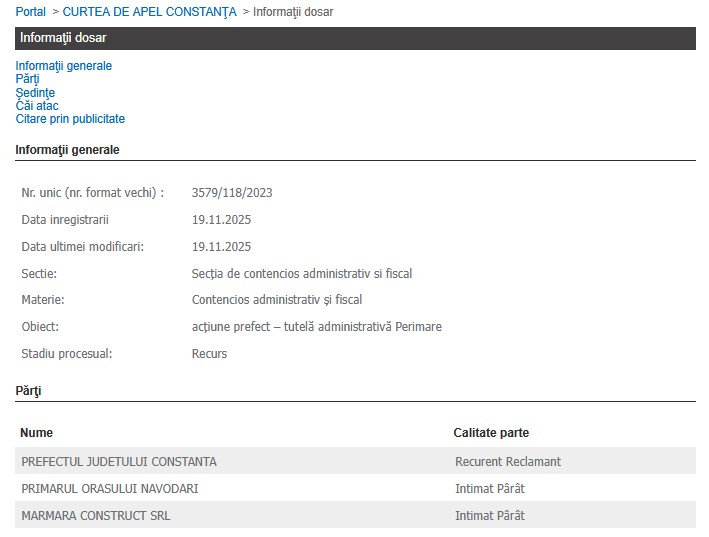Image resolution: width=709 pixels, height=537 pixels.
Task: Click the Recurs procedural stage value
Action: tap(209, 354)
